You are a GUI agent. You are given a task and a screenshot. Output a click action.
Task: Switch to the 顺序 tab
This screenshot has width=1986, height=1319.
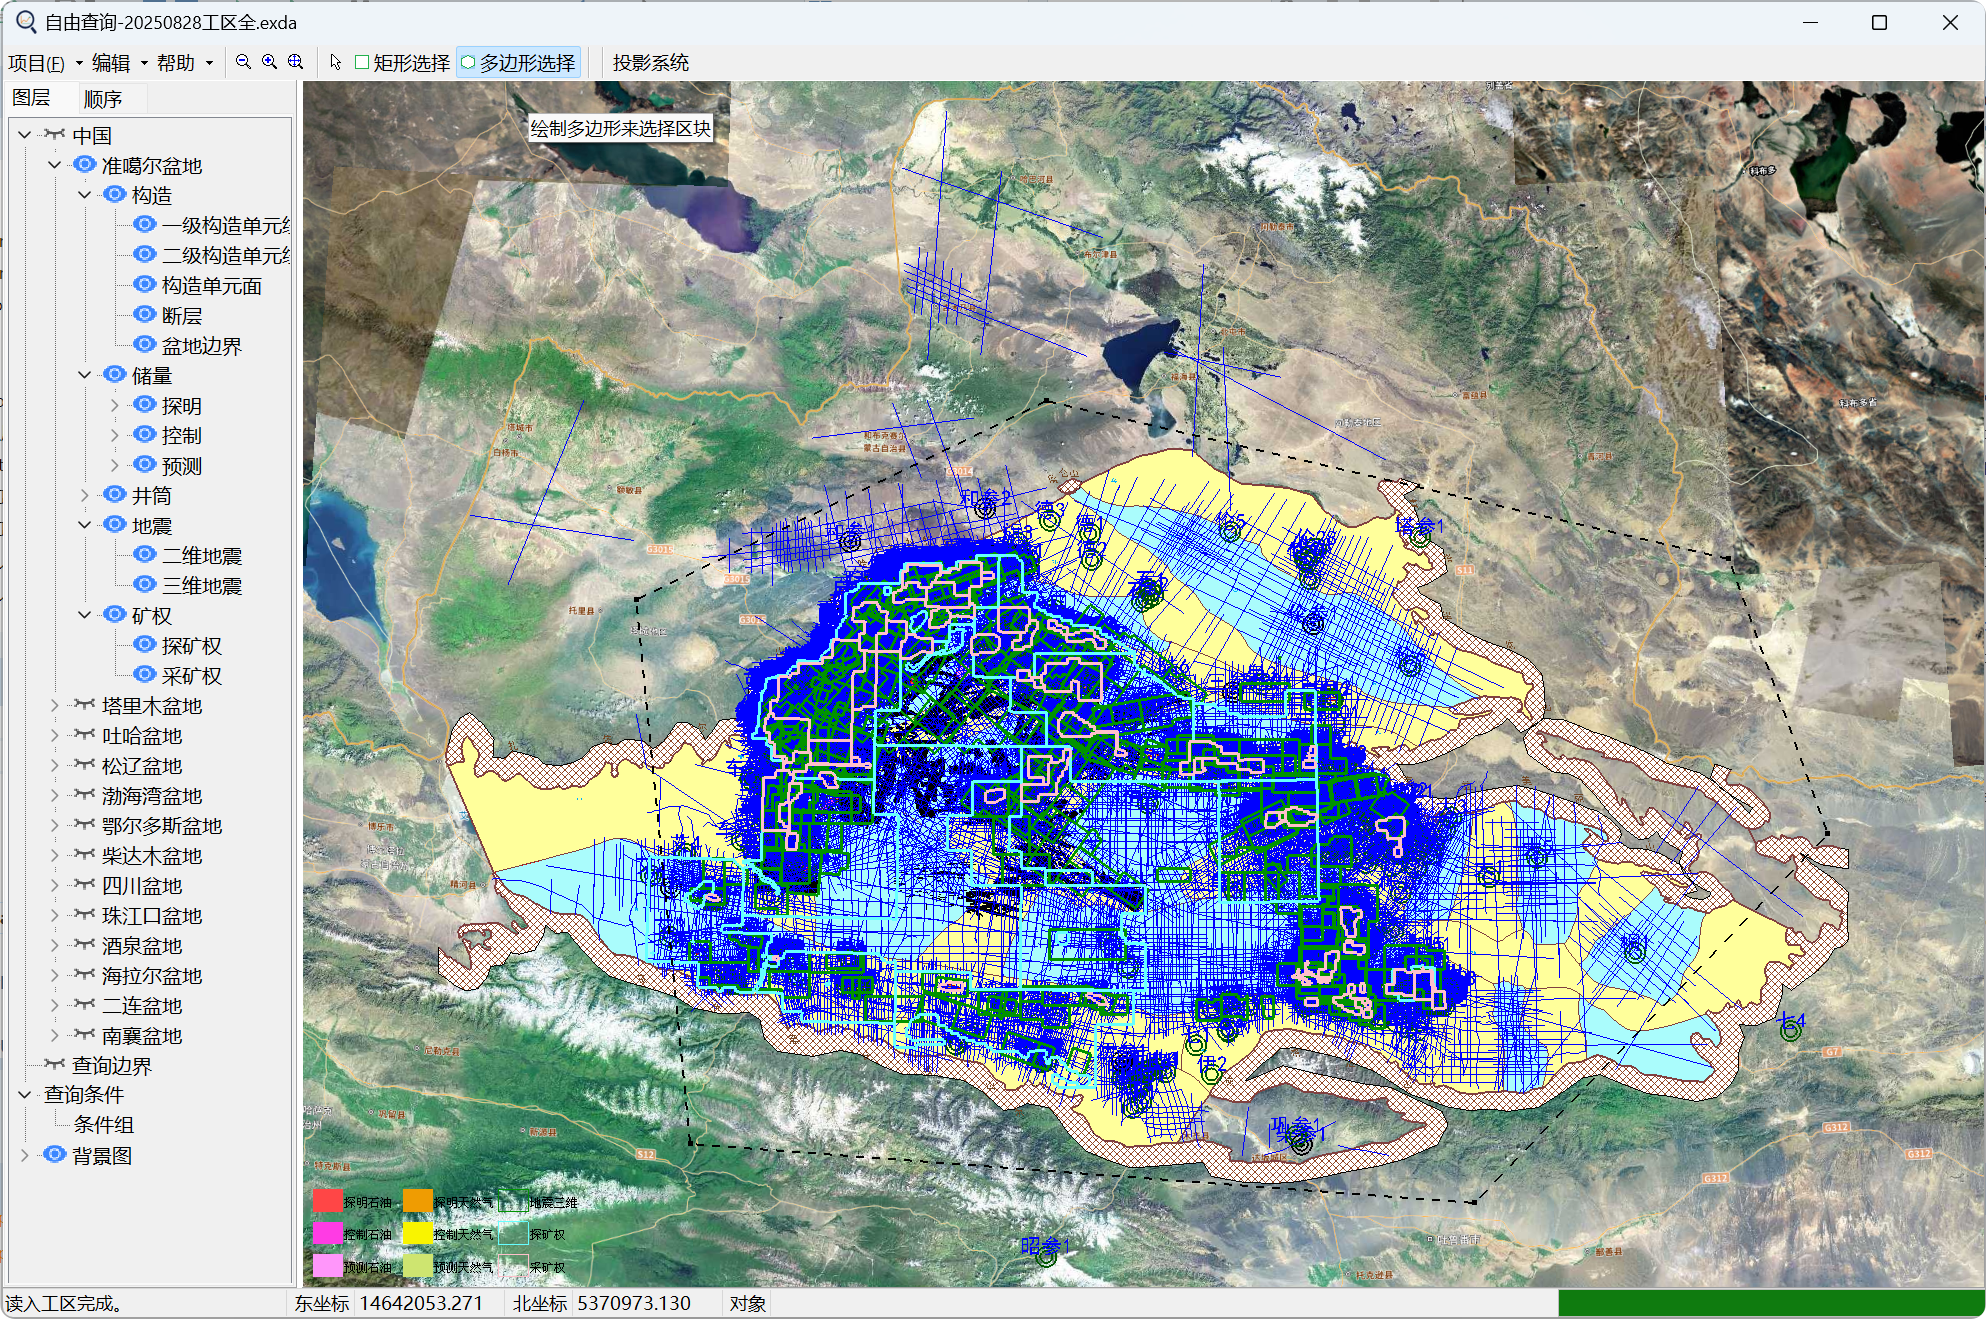(103, 98)
